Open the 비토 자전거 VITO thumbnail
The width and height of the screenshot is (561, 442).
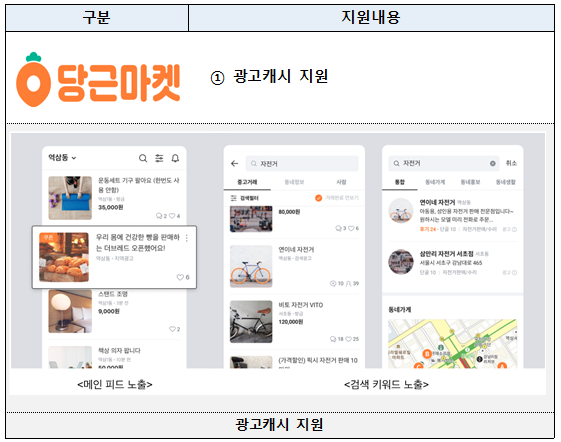(251, 321)
